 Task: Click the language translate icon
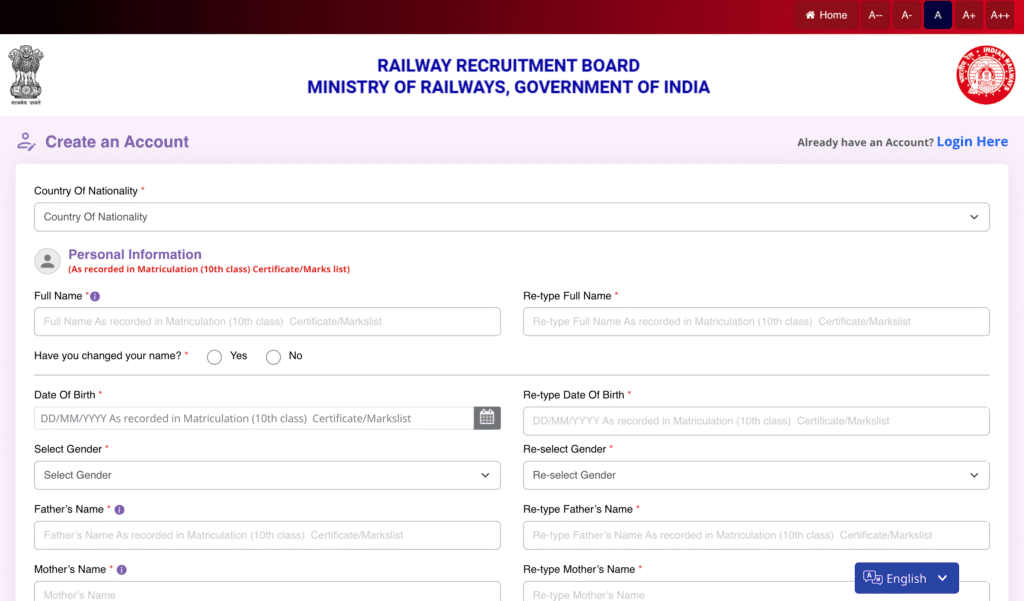pos(873,578)
